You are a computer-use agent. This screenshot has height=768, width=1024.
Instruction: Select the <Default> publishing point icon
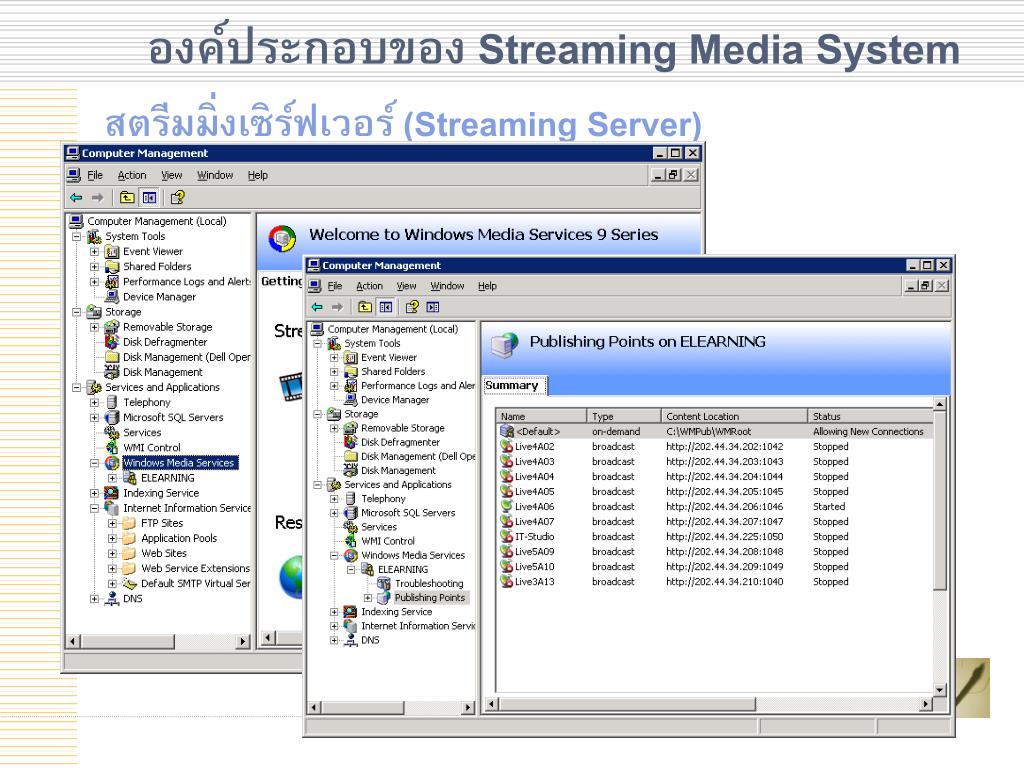[x=506, y=431]
